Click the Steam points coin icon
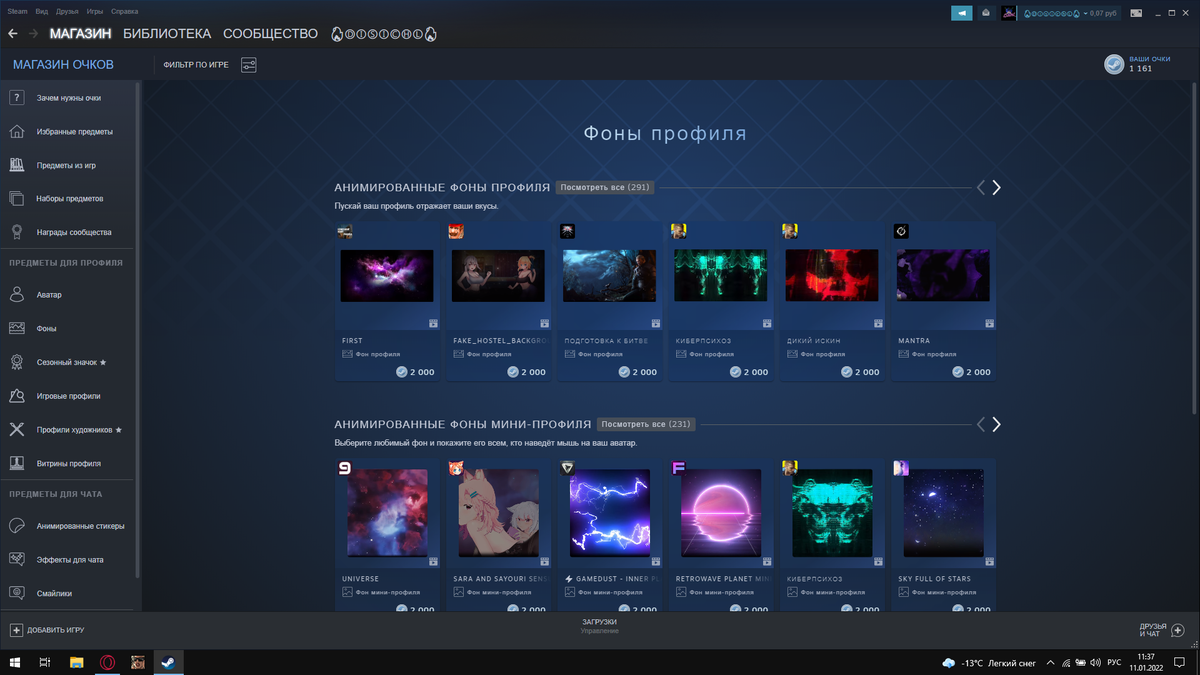1200x675 pixels. (1113, 64)
